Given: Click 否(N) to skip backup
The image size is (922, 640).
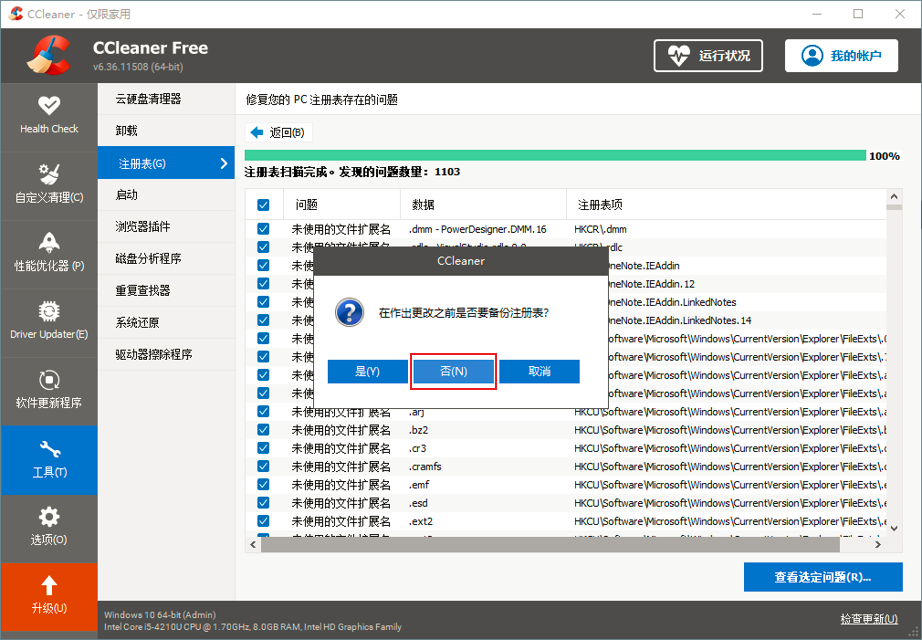Looking at the screenshot, I should (453, 371).
